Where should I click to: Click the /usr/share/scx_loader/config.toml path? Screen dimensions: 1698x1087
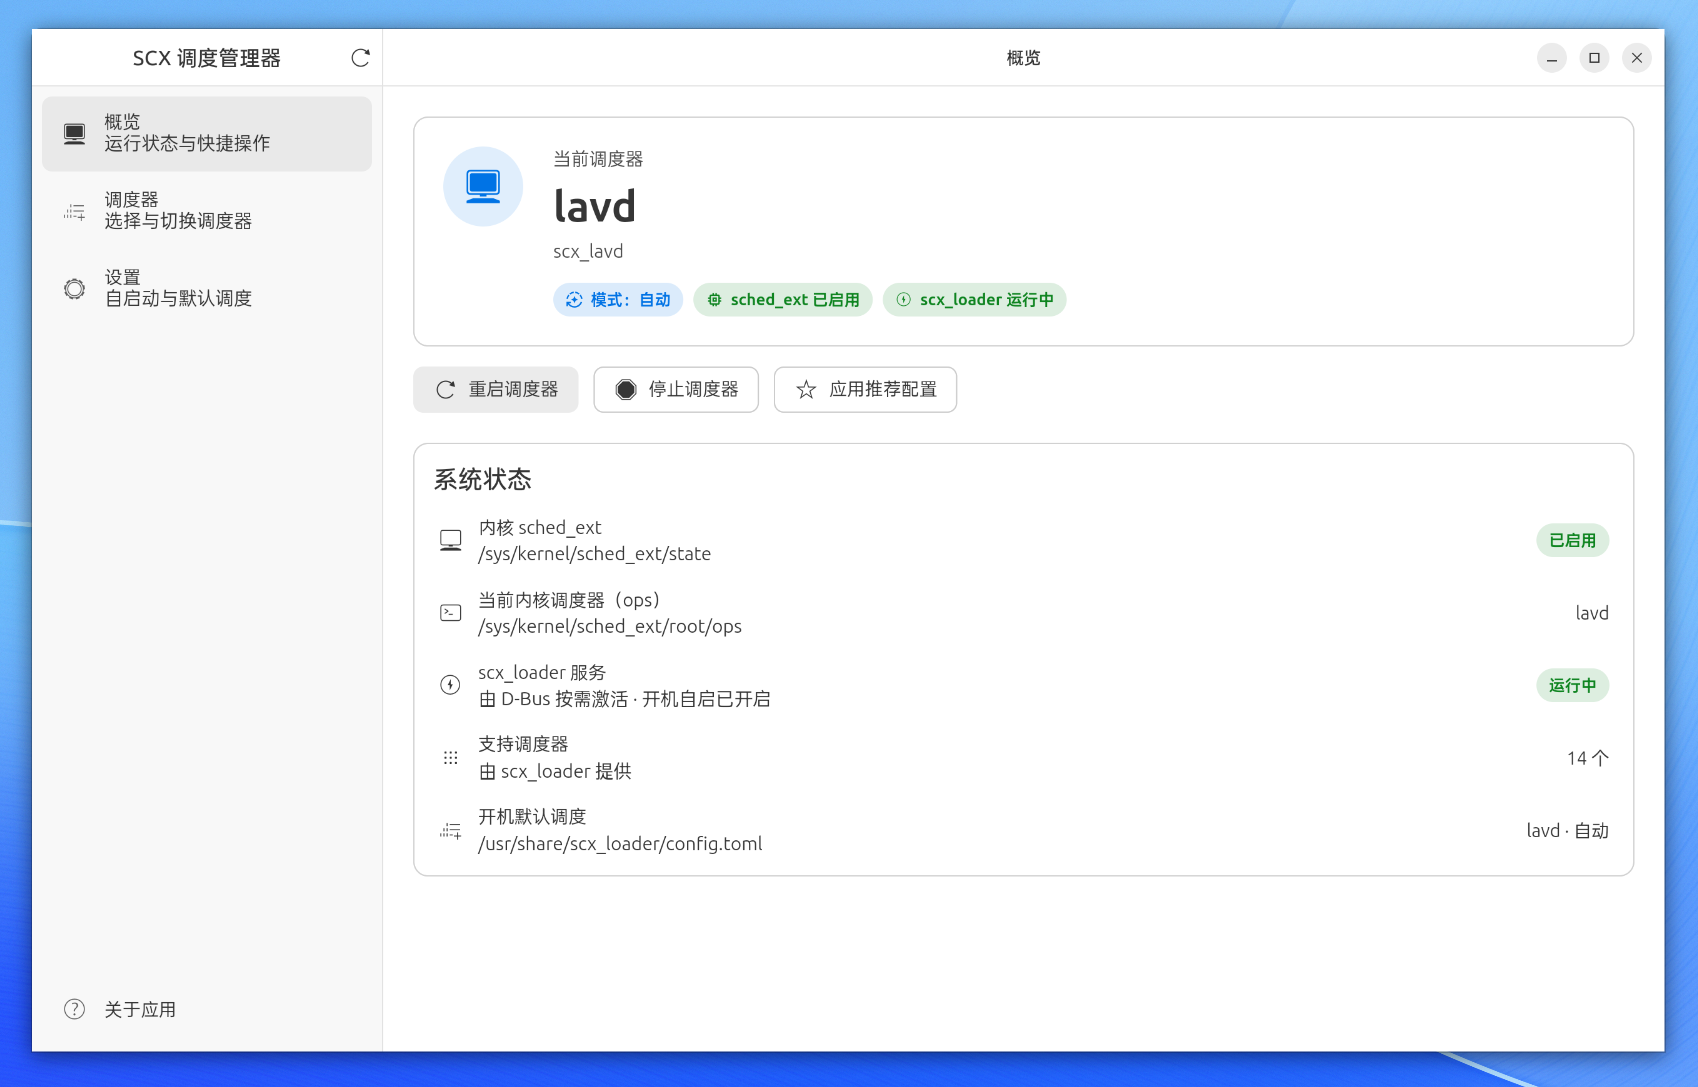pyautogui.click(x=620, y=844)
